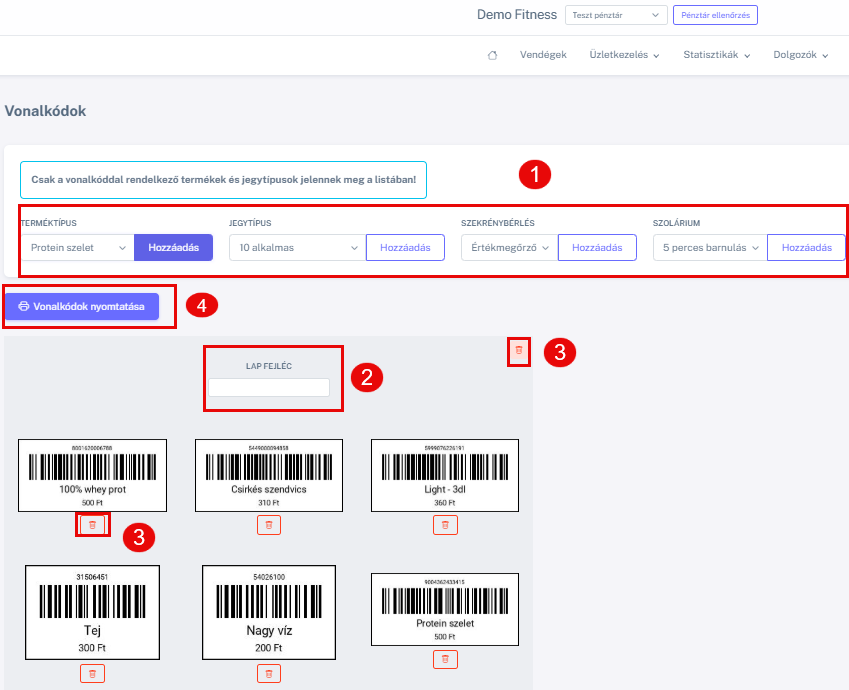Delete the Protein szelet barcode

coord(446,659)
